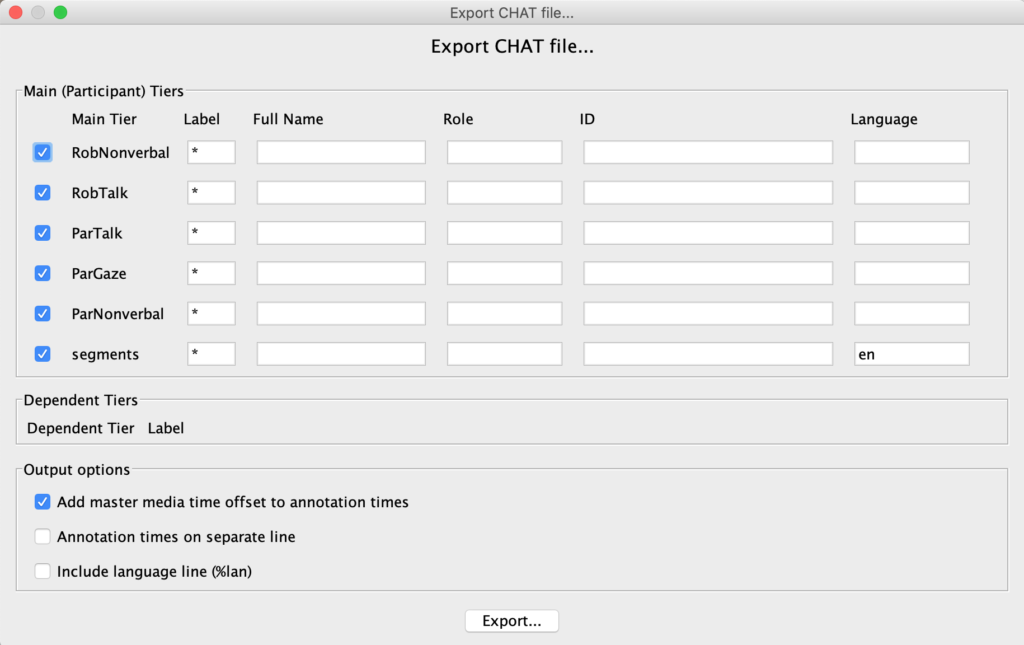Uncheck the RobTalk tier checkbox
1024x645 pixels.
(x=42, y=193)
